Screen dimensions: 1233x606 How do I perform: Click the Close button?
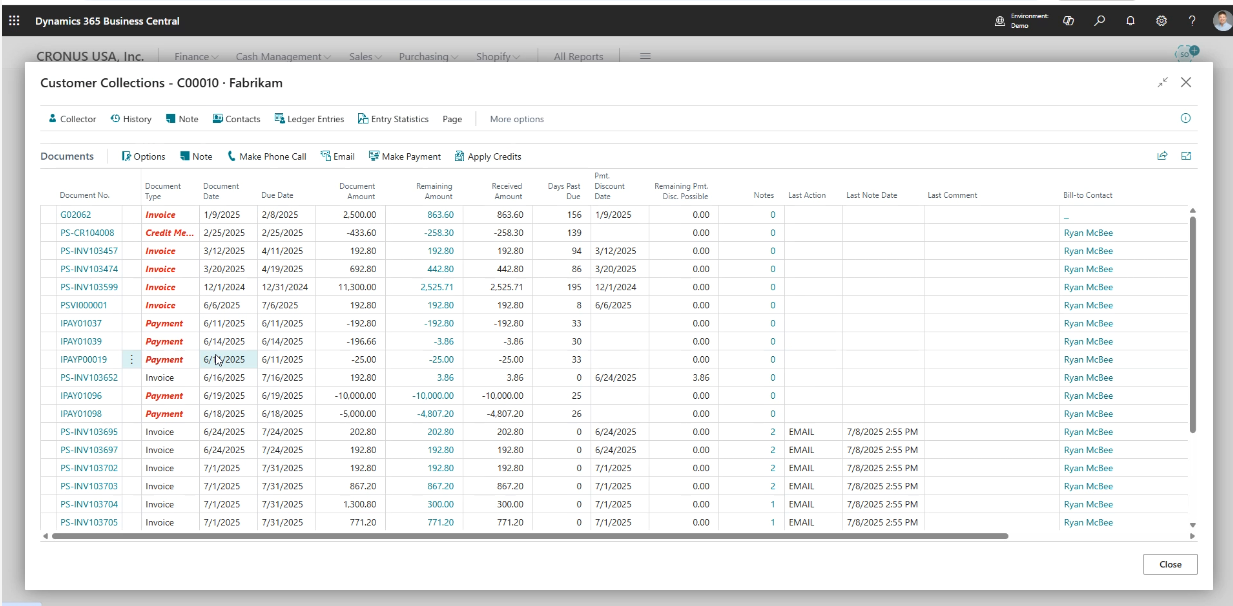point(1170,564)
